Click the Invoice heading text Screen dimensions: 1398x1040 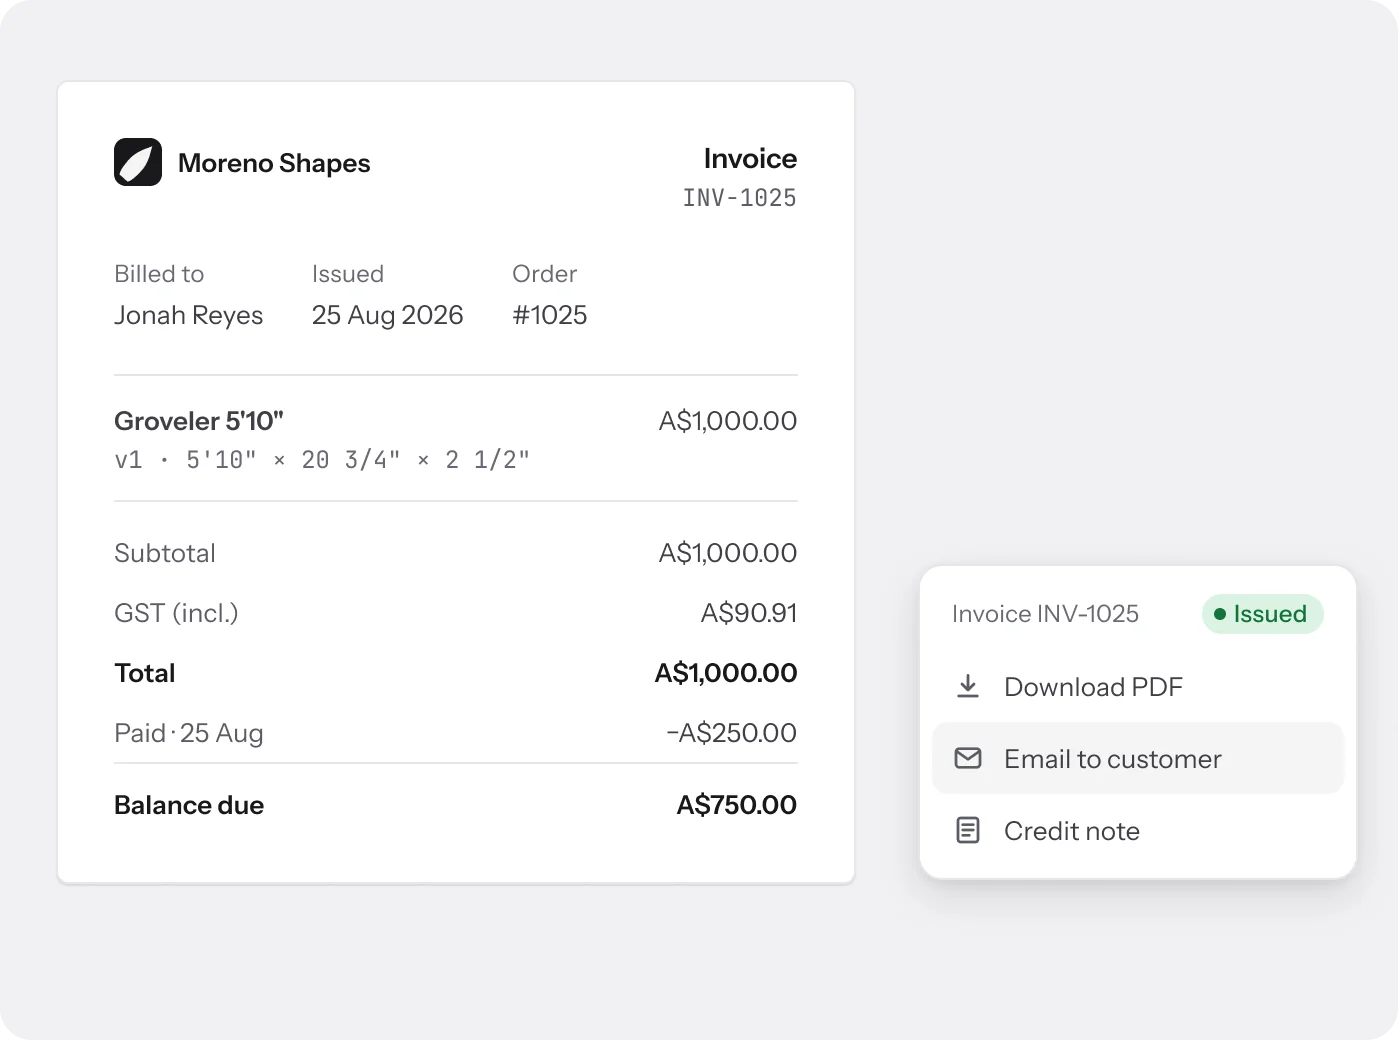(x=750, y=158)
